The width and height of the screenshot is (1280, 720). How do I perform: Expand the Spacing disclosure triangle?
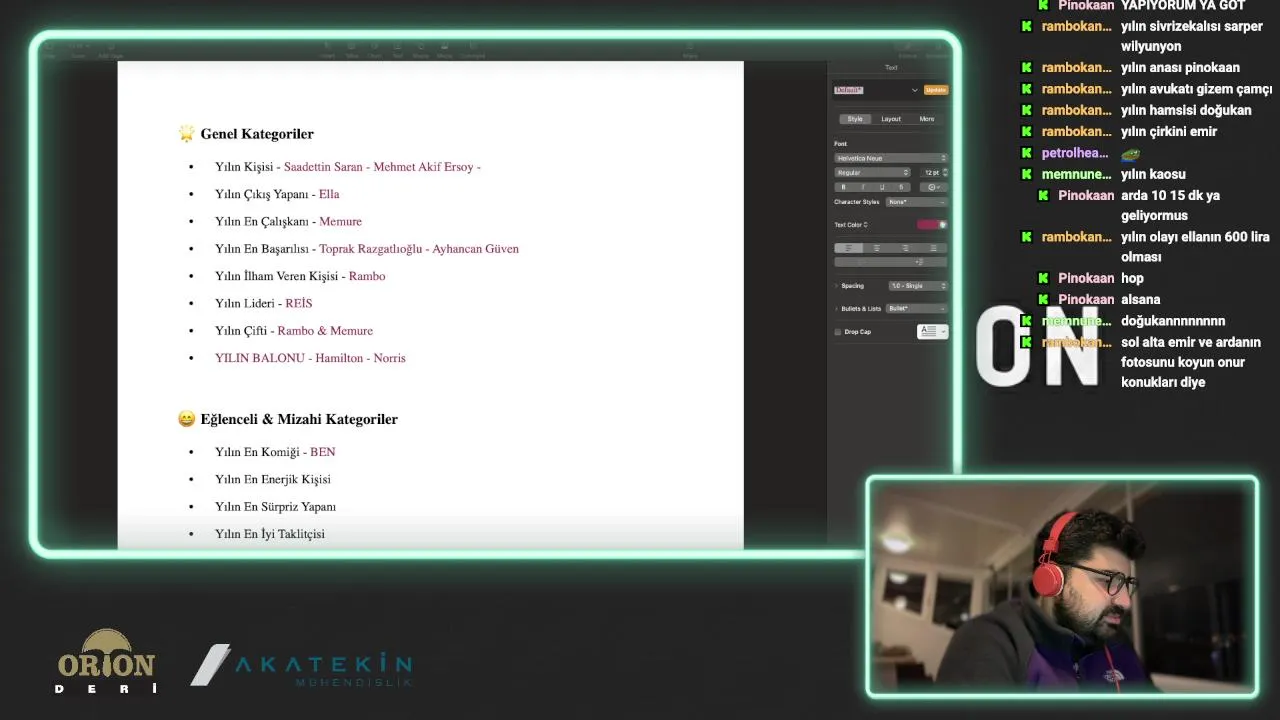pos(836,286)
